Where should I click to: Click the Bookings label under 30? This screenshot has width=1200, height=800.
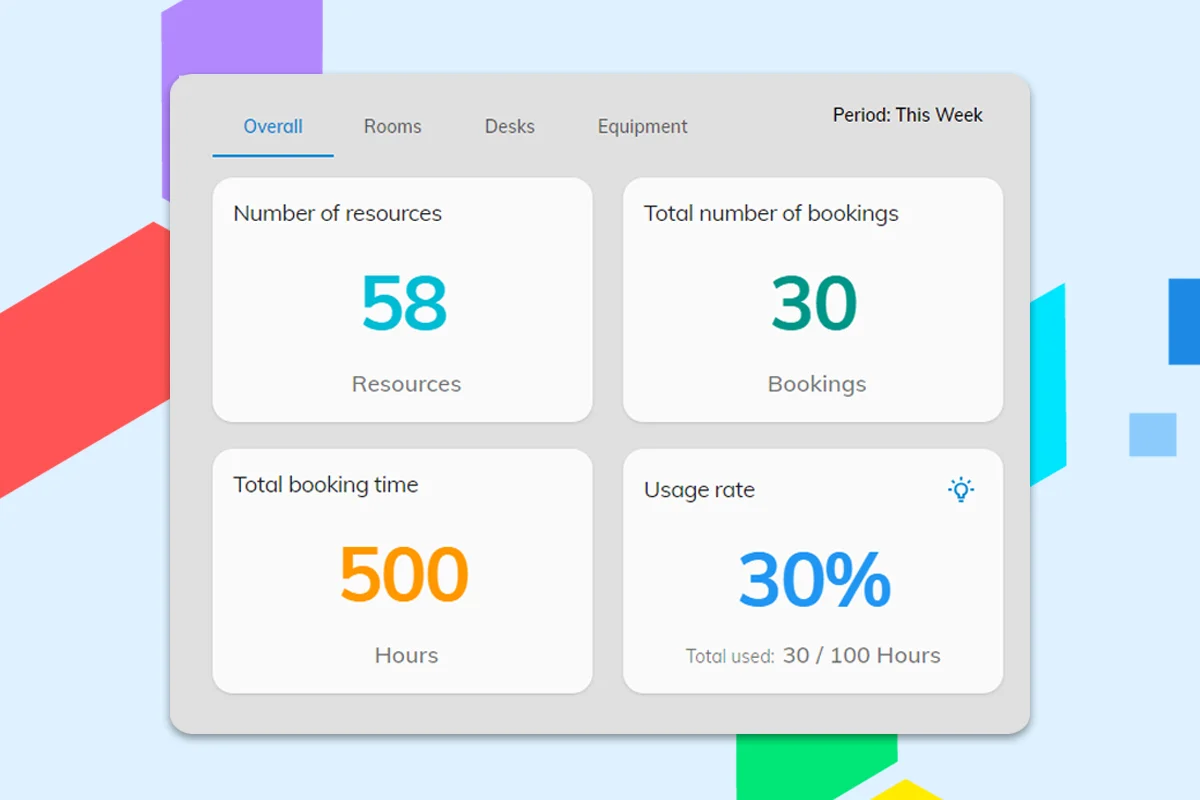click(817, 384)
